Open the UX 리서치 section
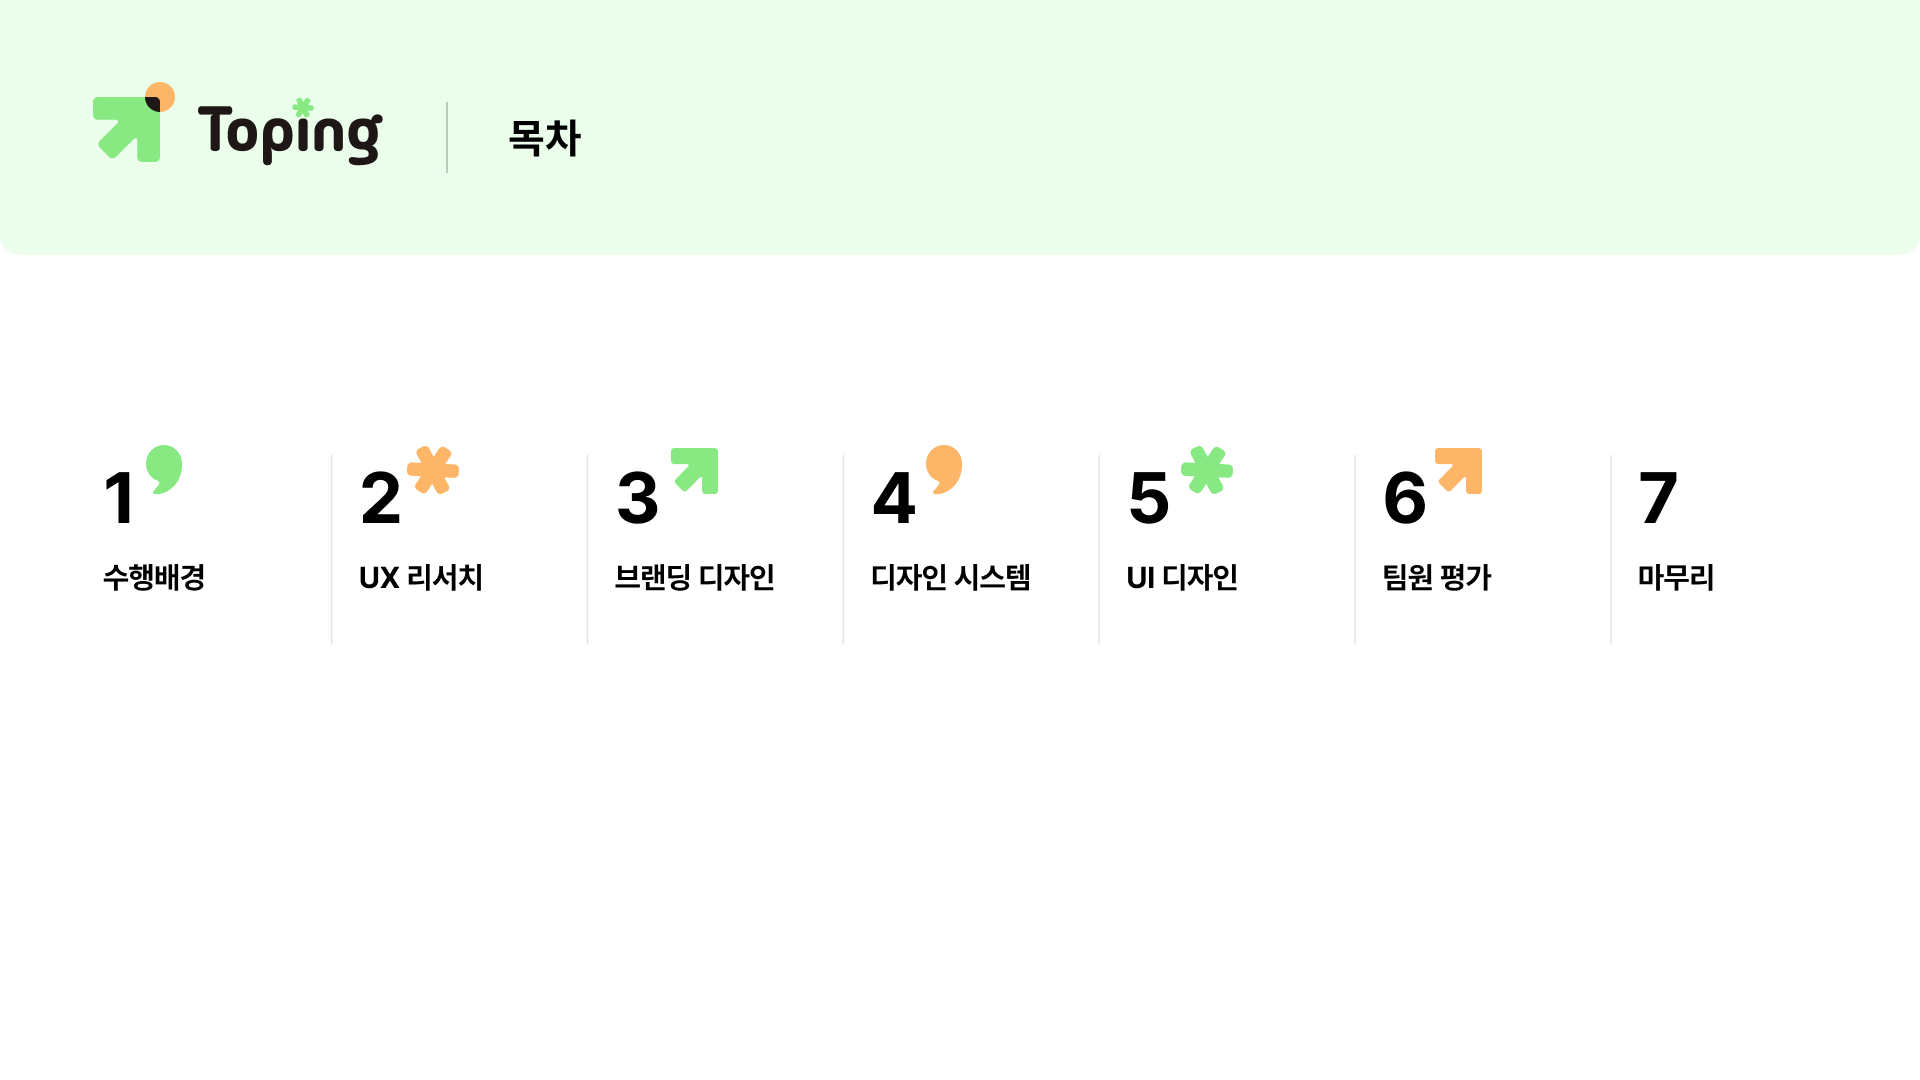 point(421,577)
